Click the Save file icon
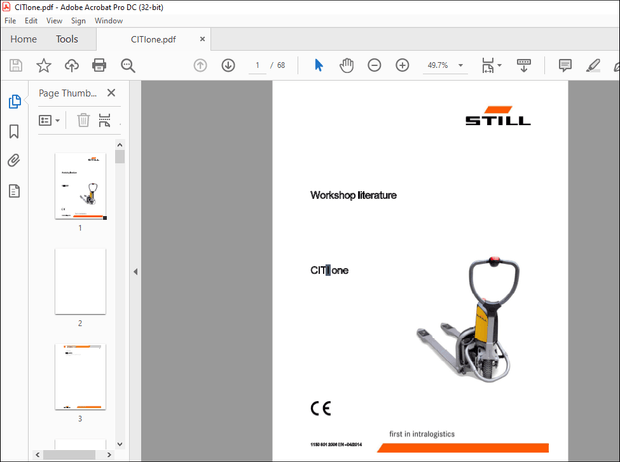This screenshot has height=462, width=620. [x=16, y=65]
